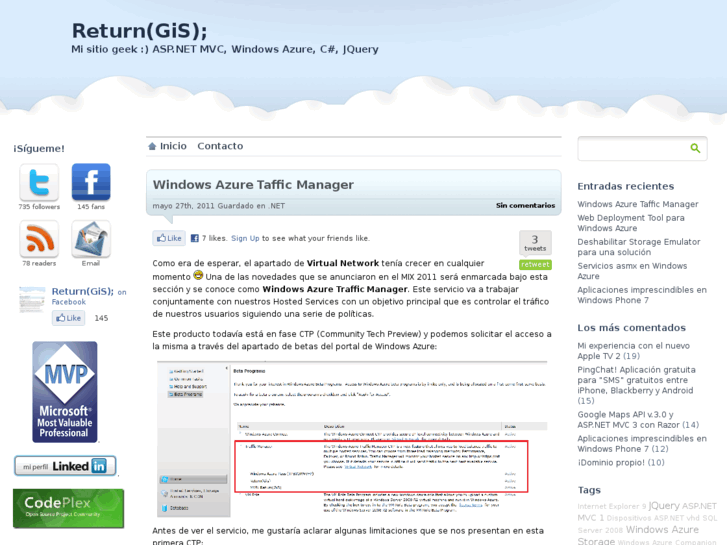Click the 145 fans text
The height and width of the screenshot is (545, 727).
(x=91, y=207)
